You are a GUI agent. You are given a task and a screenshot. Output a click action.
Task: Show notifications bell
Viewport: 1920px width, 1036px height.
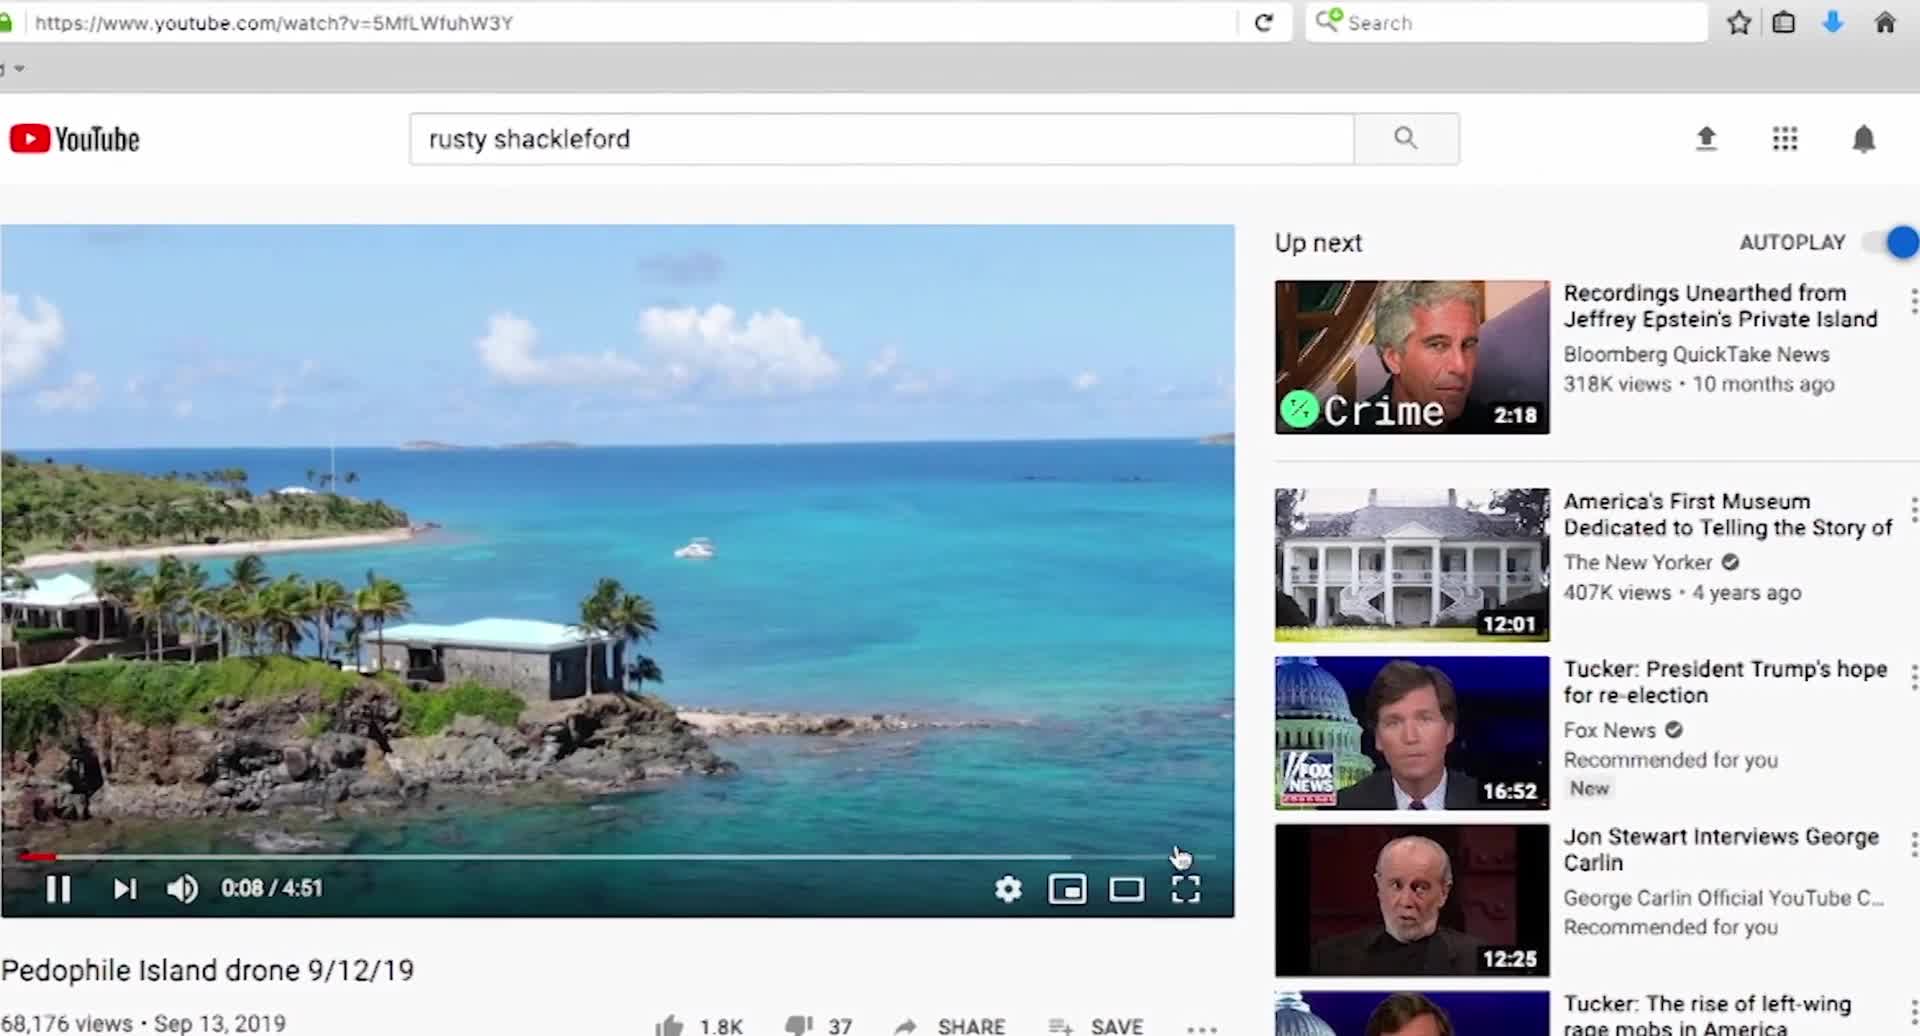[x=1863, y=139]
